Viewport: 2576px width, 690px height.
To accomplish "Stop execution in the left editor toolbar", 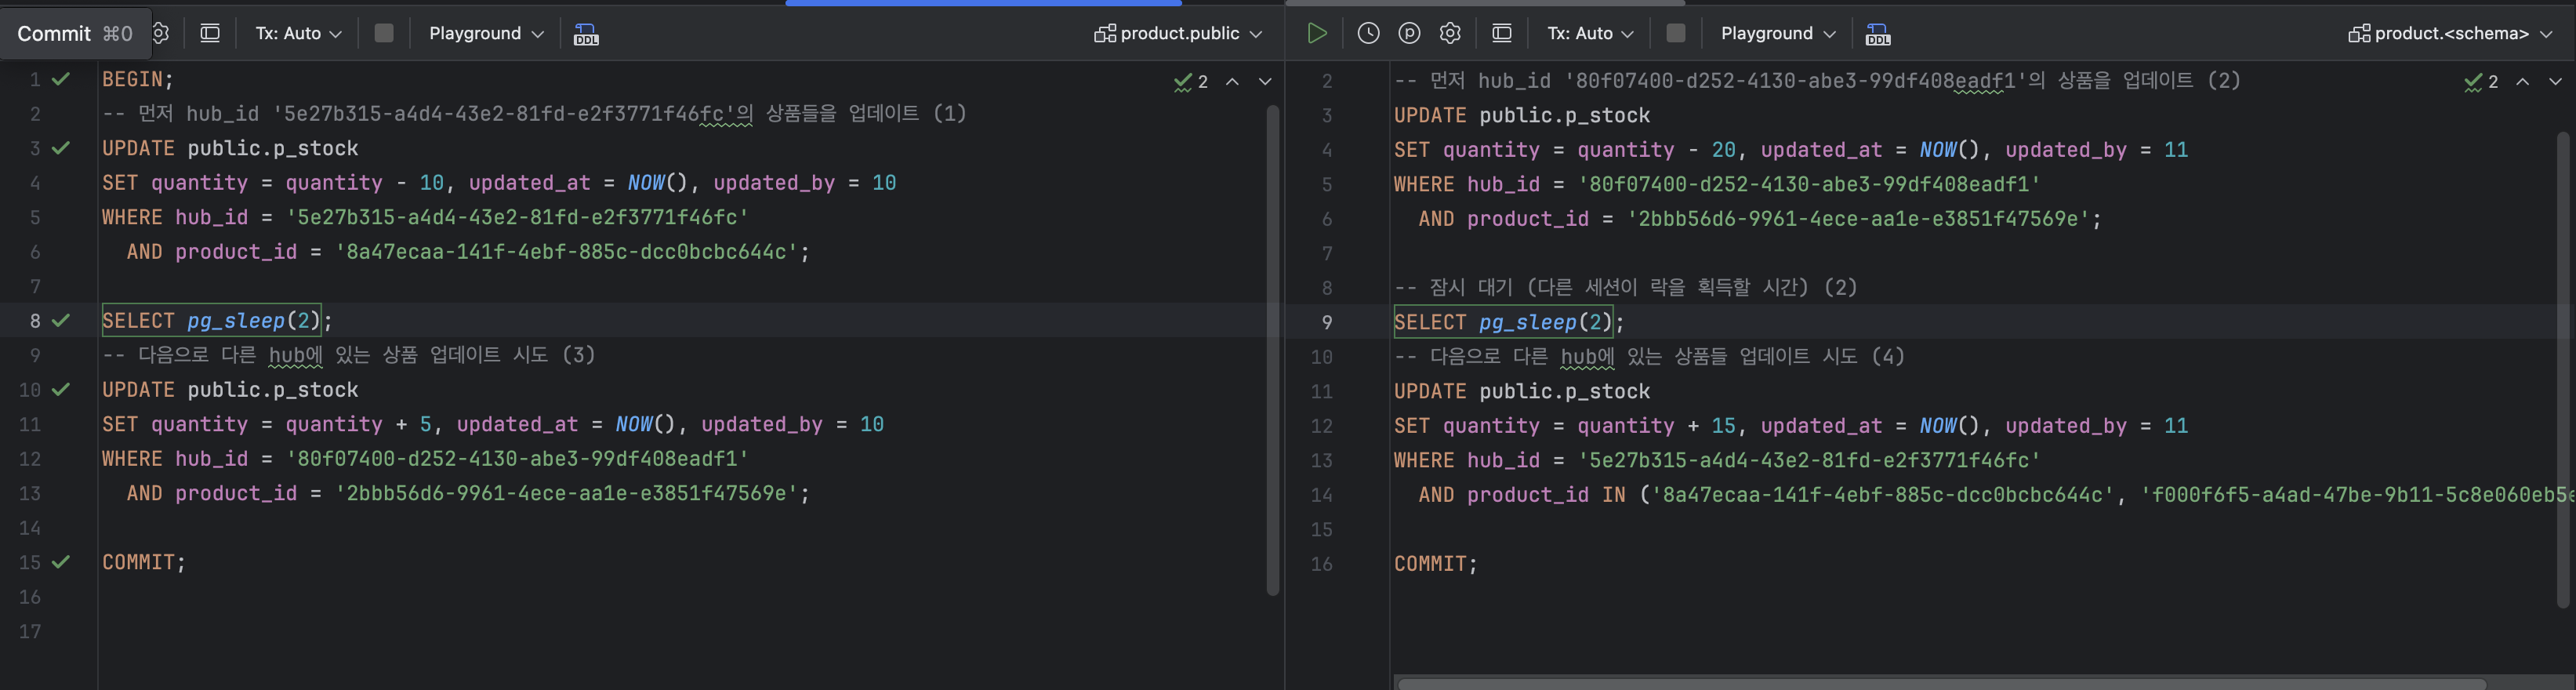I will point(384,34).
